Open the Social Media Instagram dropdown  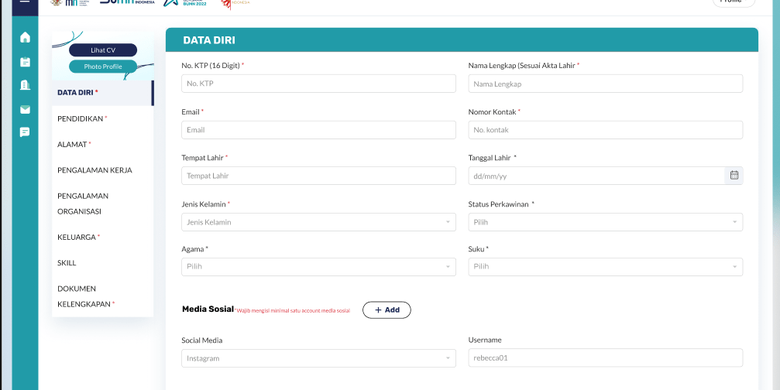pos(318,358)
